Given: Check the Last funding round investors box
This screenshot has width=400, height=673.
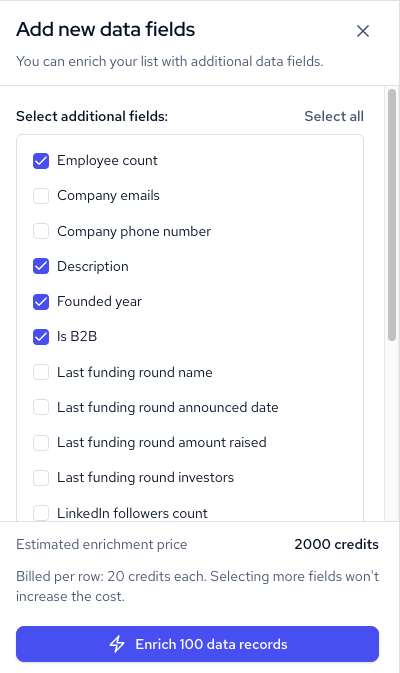Looking at the screenshot, I should pyautogui.click(x=41, y=478).
